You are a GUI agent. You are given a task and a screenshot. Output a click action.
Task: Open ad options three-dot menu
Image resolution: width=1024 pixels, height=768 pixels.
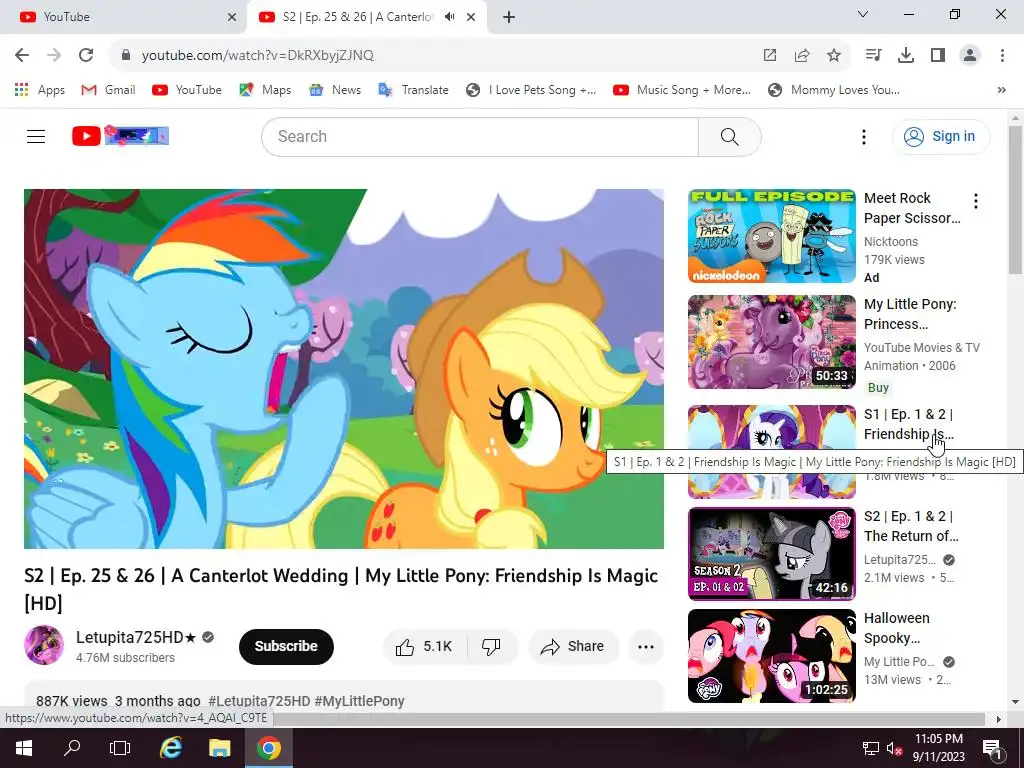point(976,201)
